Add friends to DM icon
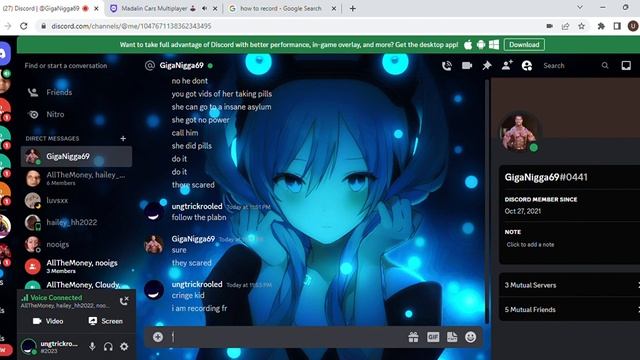 [507, 65]
